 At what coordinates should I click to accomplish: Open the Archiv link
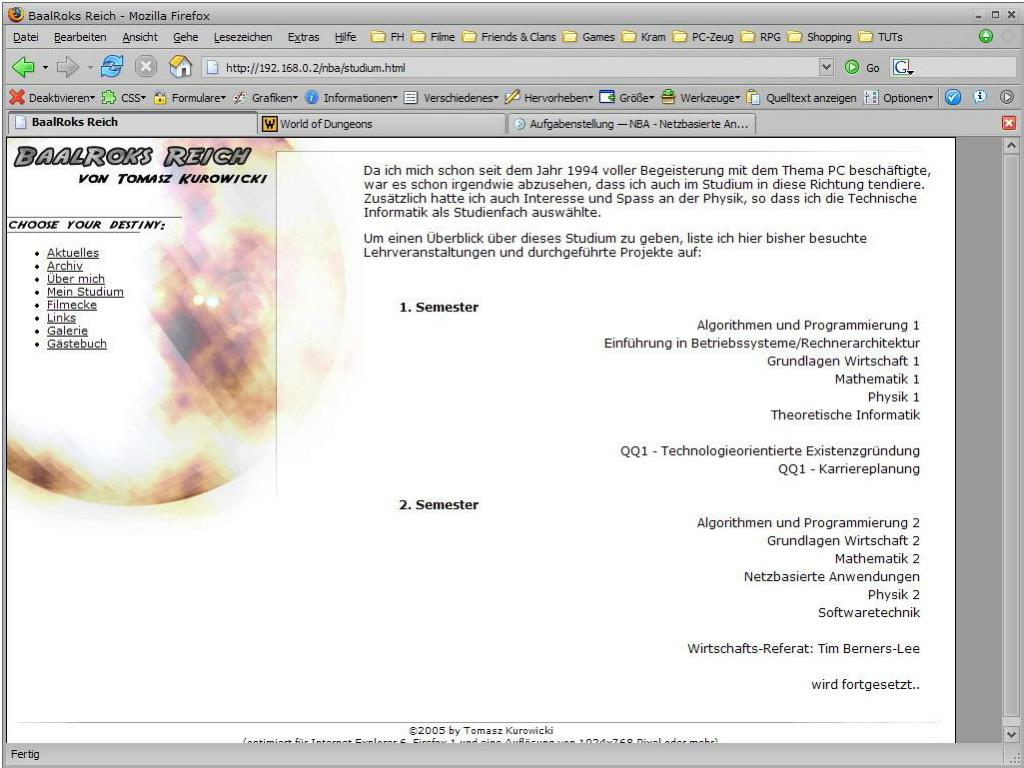pyautogui.click(x=65, y=266)
